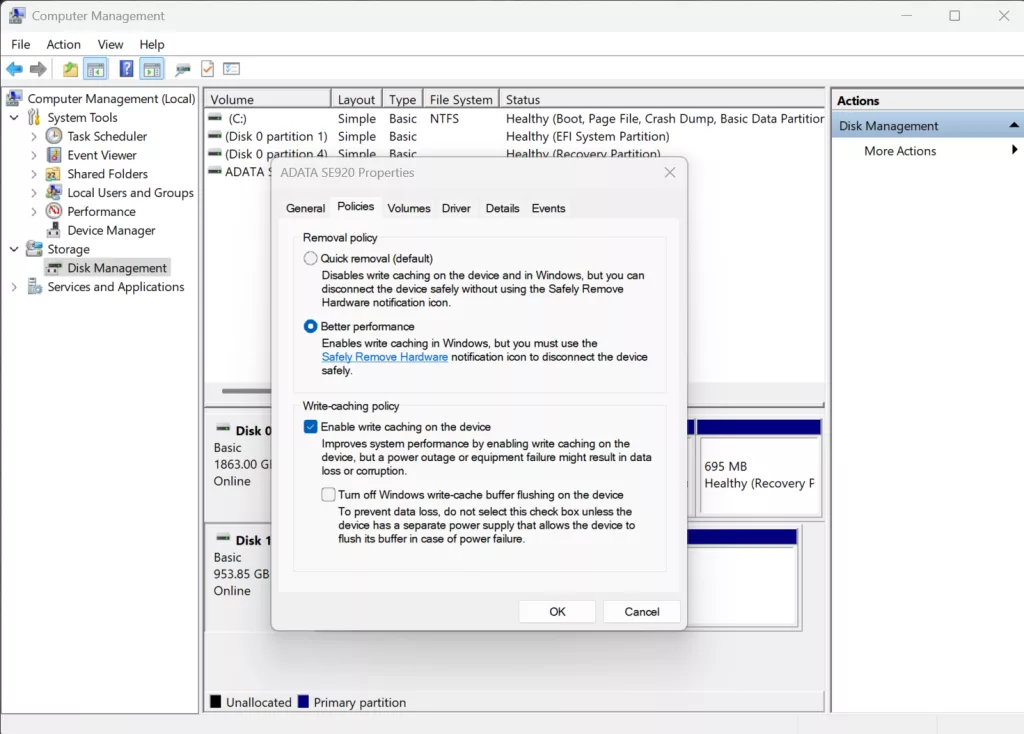Screen dimensions: 1024x734
Task: Click the 695 MB Recovery partition block
Action: pyautogui.click(x=760, y=468)
